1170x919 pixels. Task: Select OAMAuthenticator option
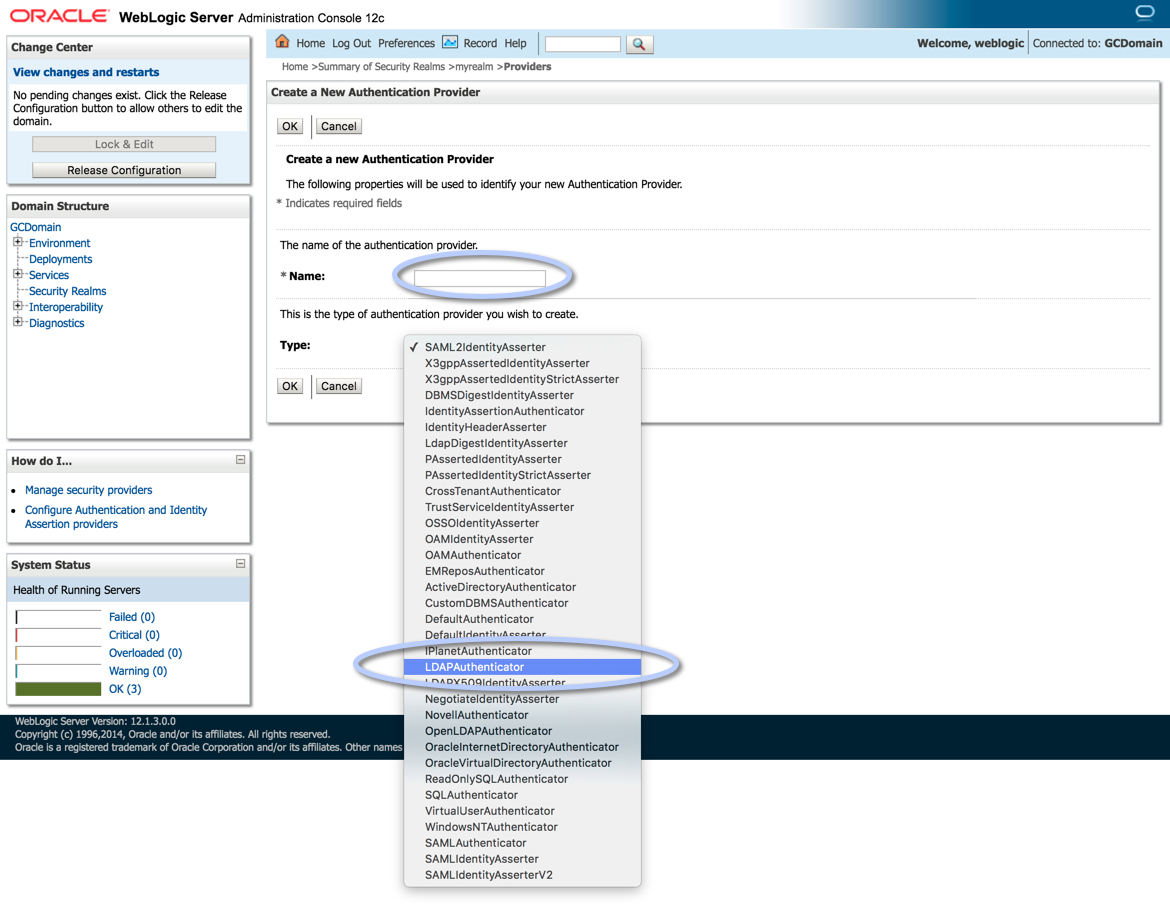[522, 555]
